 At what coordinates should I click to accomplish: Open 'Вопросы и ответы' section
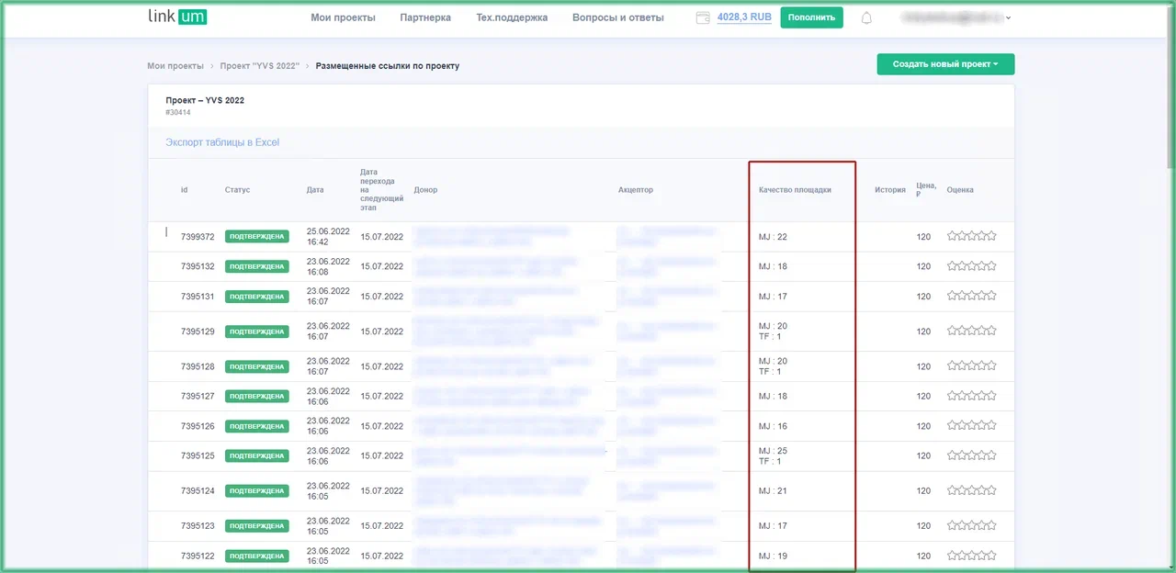pyautogui.click(x=618, y=18)
